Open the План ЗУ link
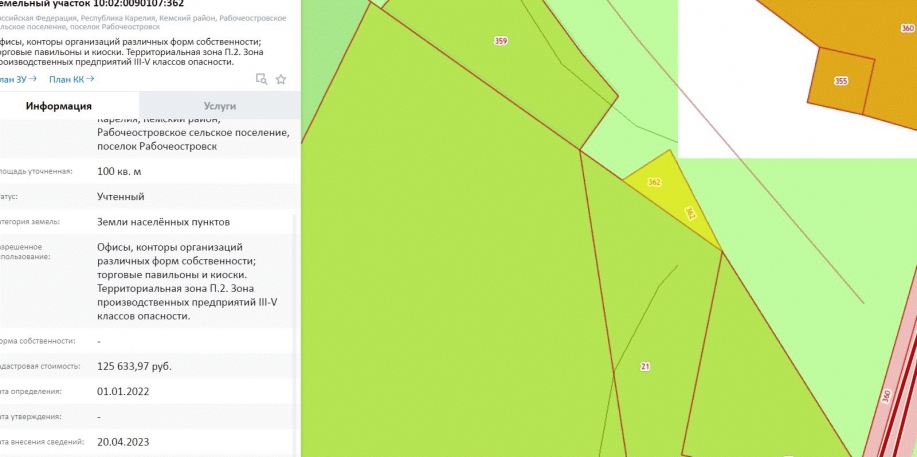Screen dimensions: 917x457 pos(16,79)
